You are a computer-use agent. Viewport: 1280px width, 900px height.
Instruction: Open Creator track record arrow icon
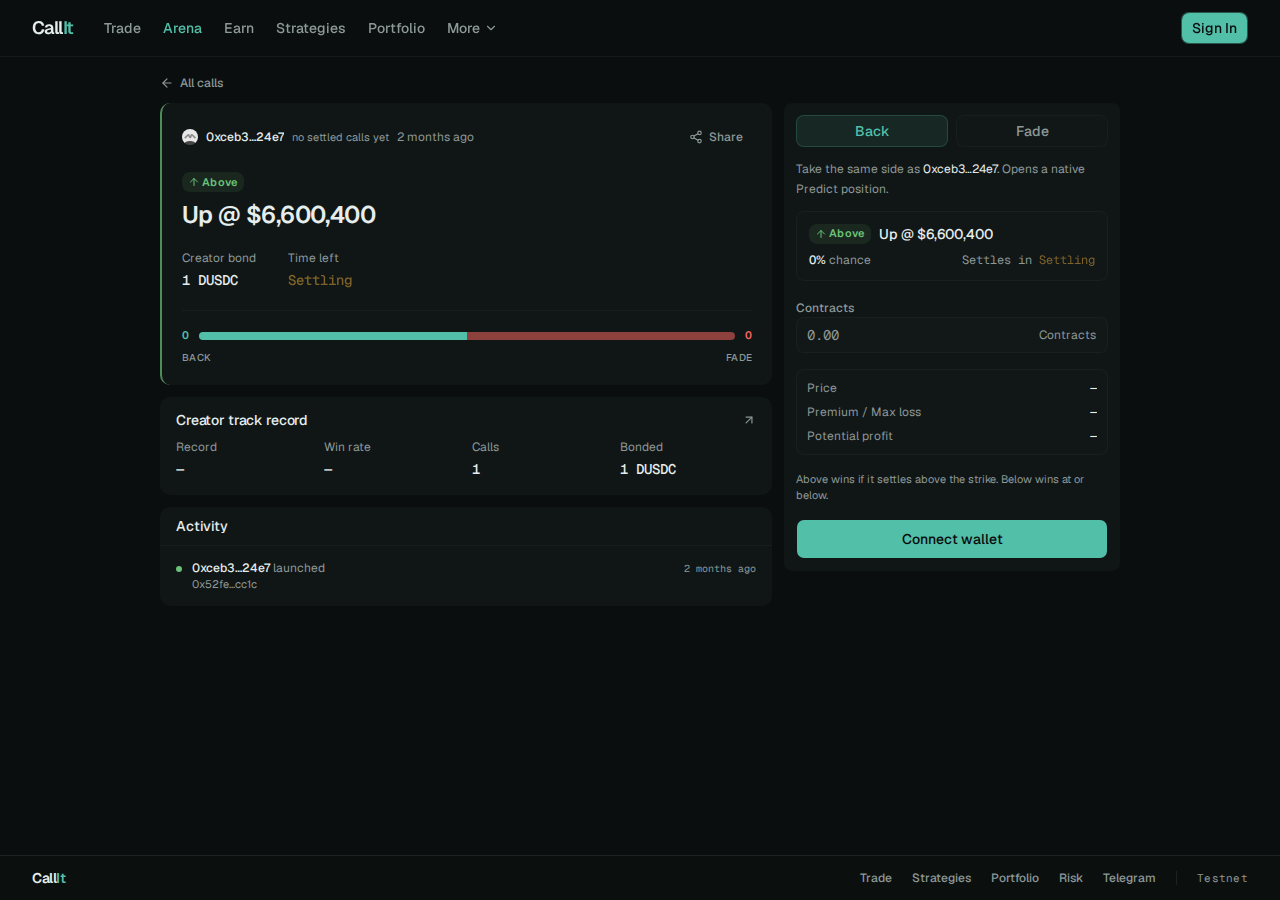pos(749,420)
